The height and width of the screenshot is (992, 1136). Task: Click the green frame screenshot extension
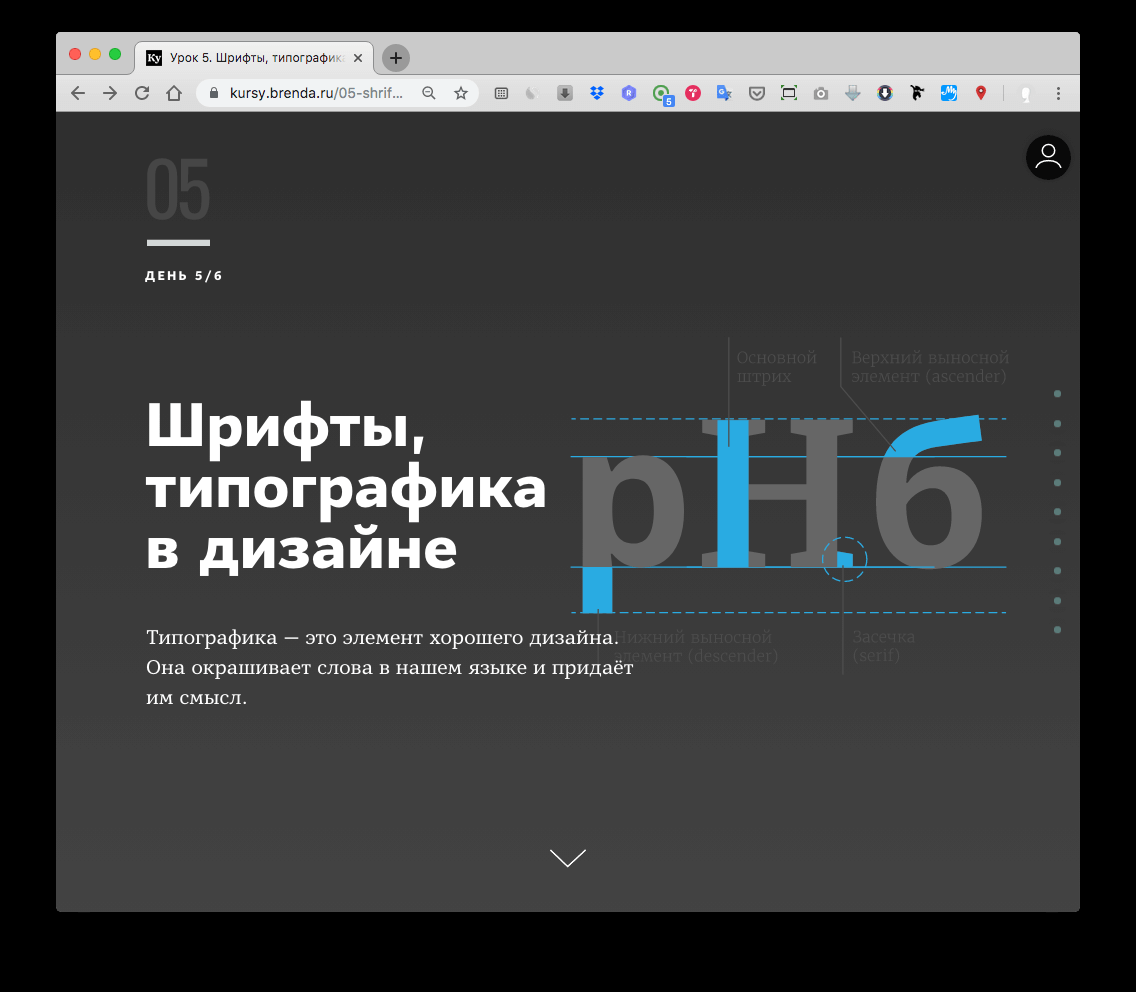[789, 93]
